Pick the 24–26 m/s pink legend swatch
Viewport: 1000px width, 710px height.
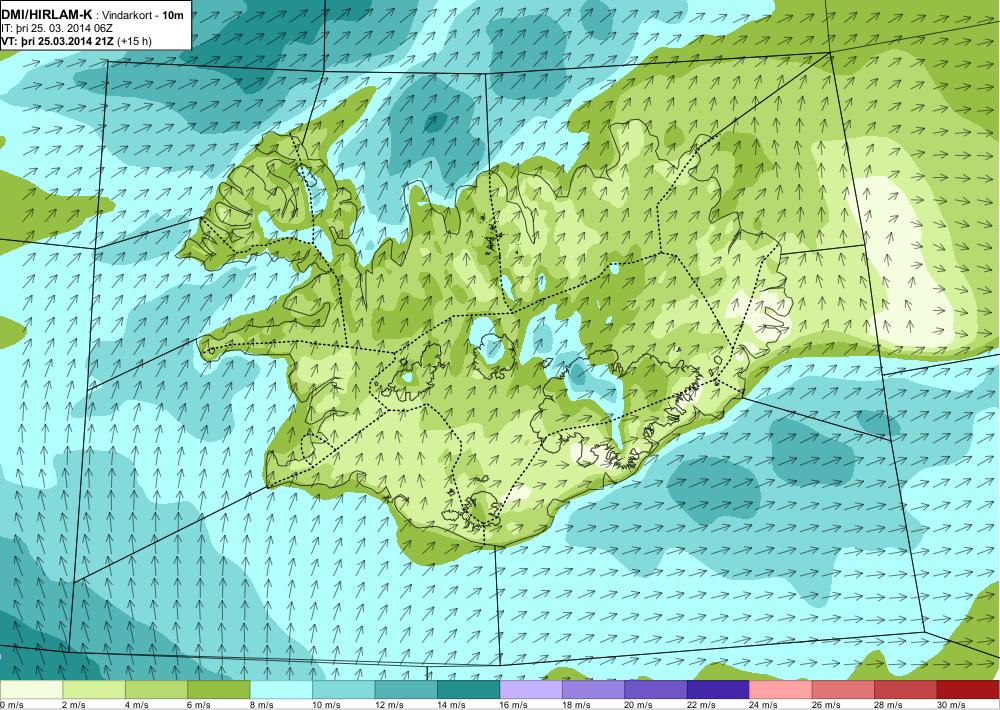pos(781,690)
